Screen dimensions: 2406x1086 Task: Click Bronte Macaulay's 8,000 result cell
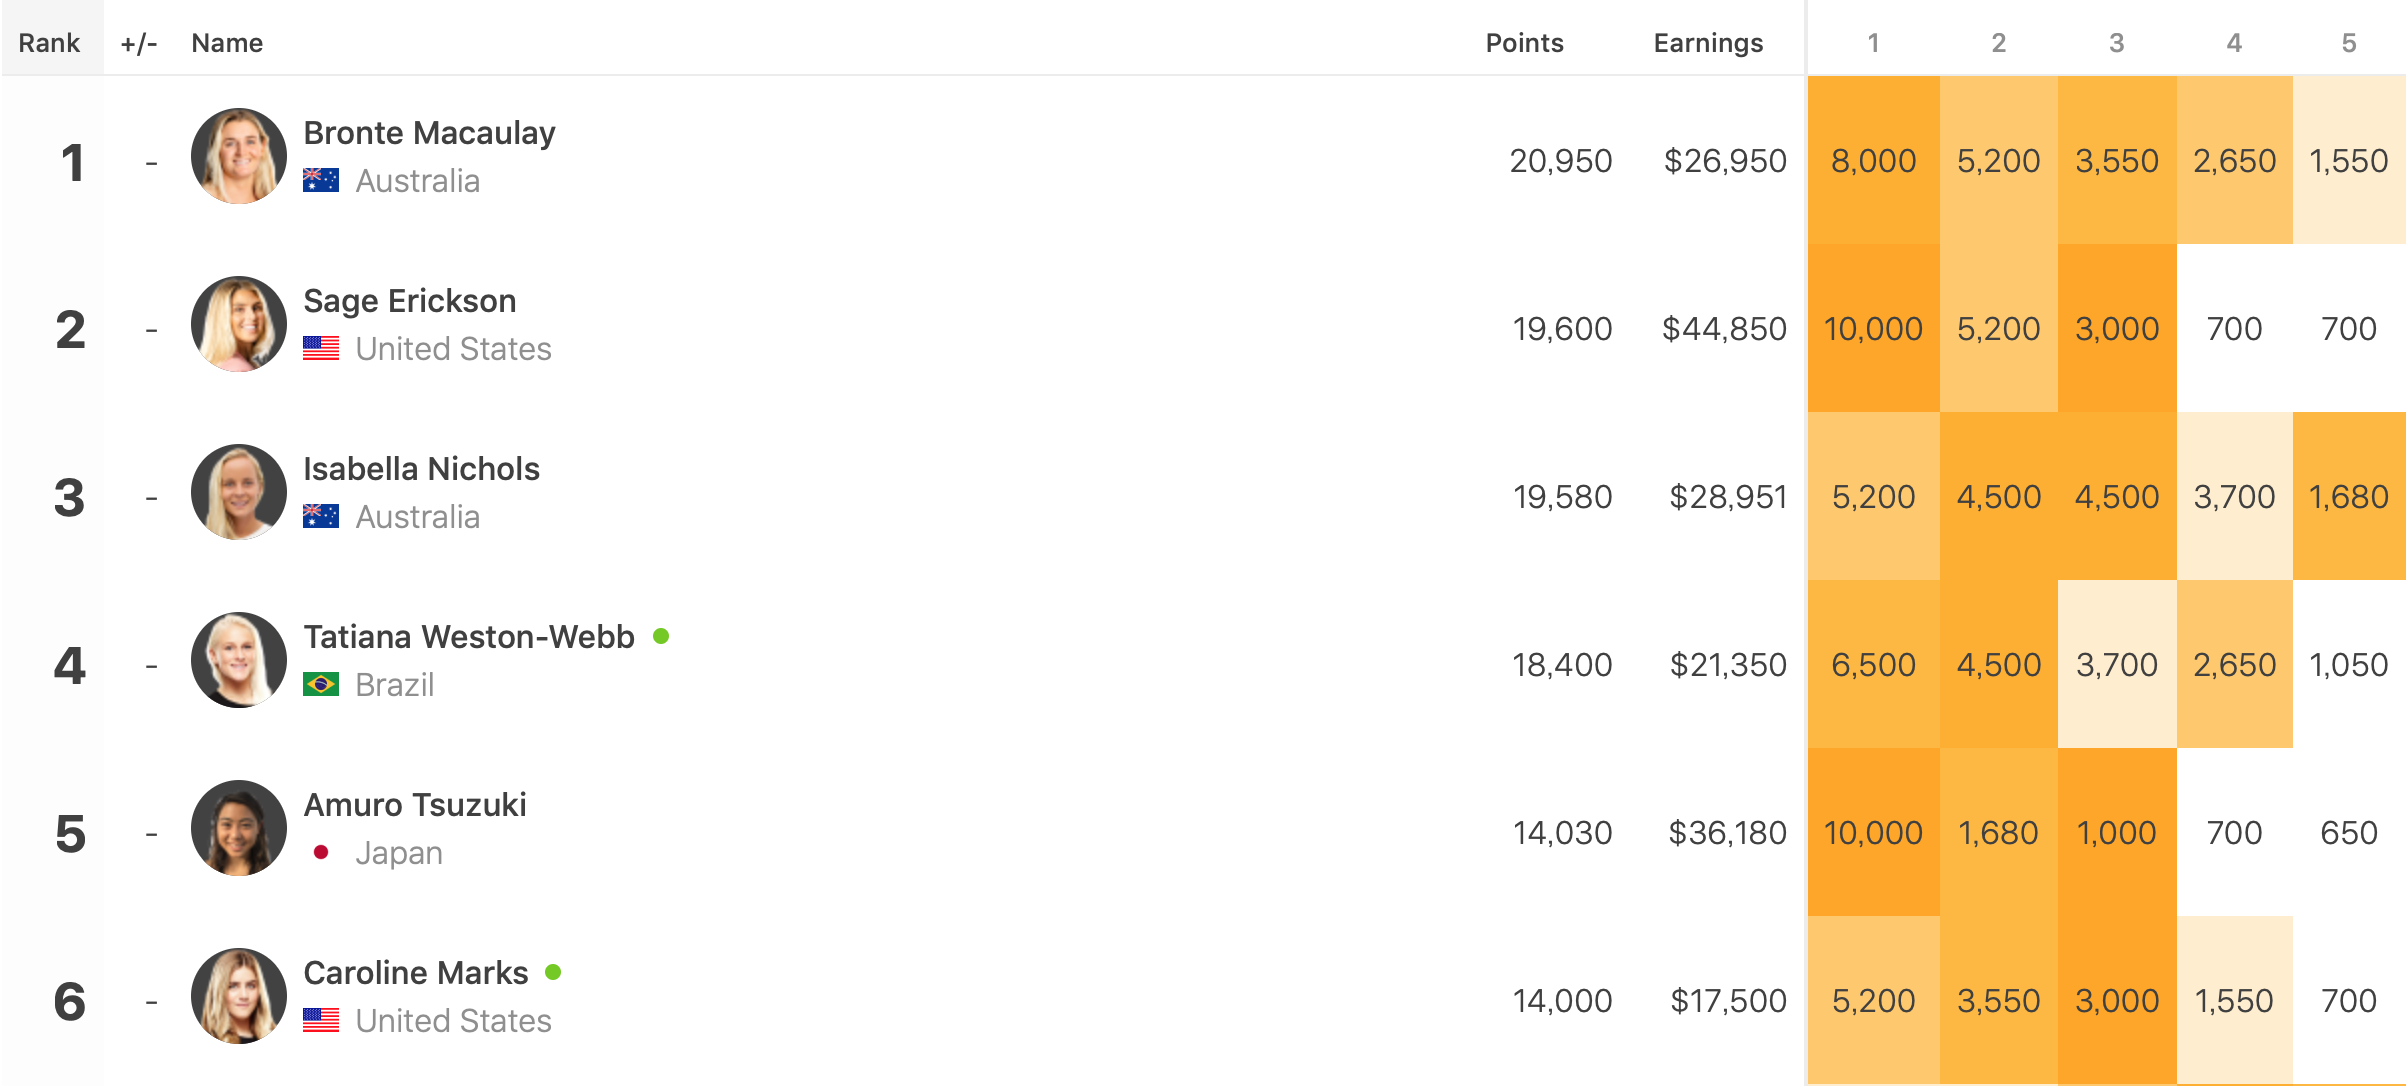pyautogui.click(x=1873, y=161)
